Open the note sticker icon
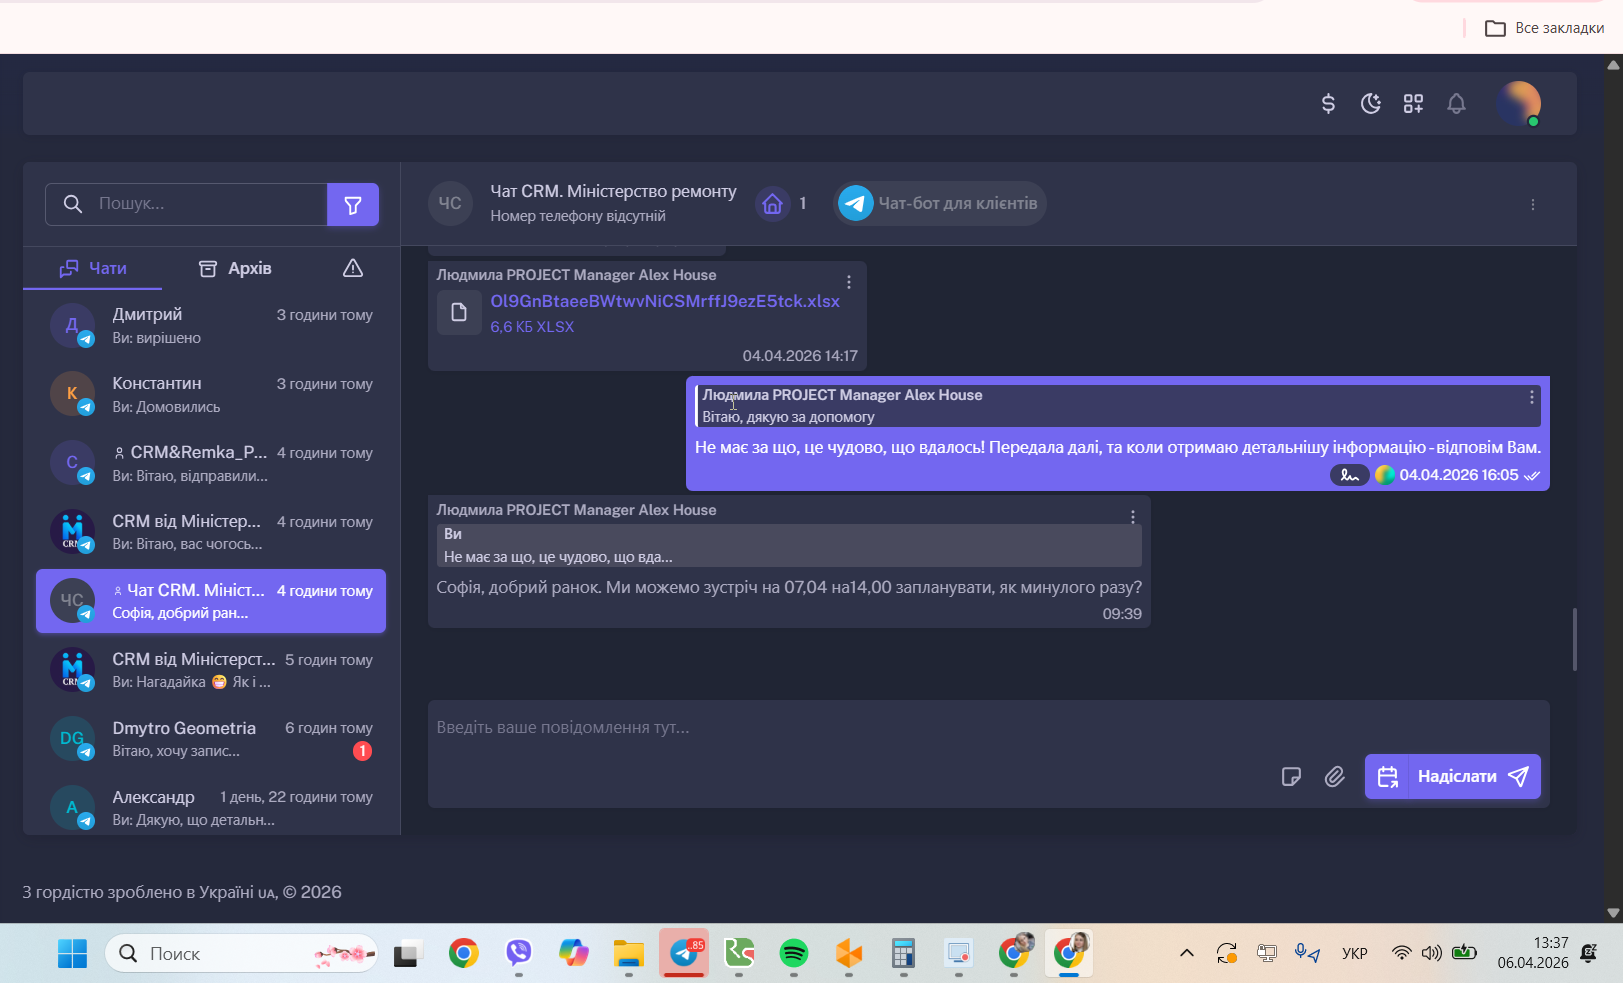The height and width of the screenshot is (983, 1623). [x=1291, y=777]
